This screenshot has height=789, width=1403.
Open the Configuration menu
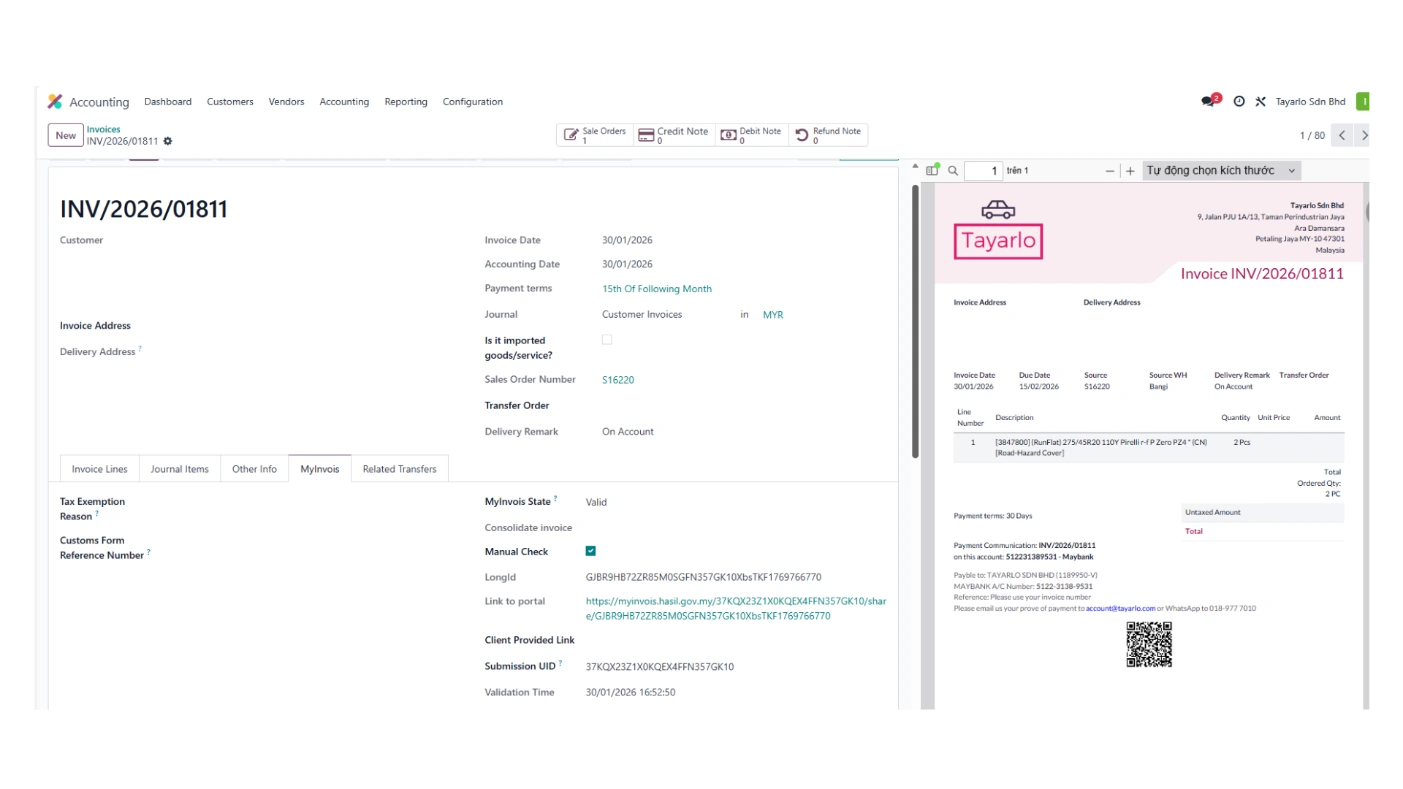pos(472,102)
